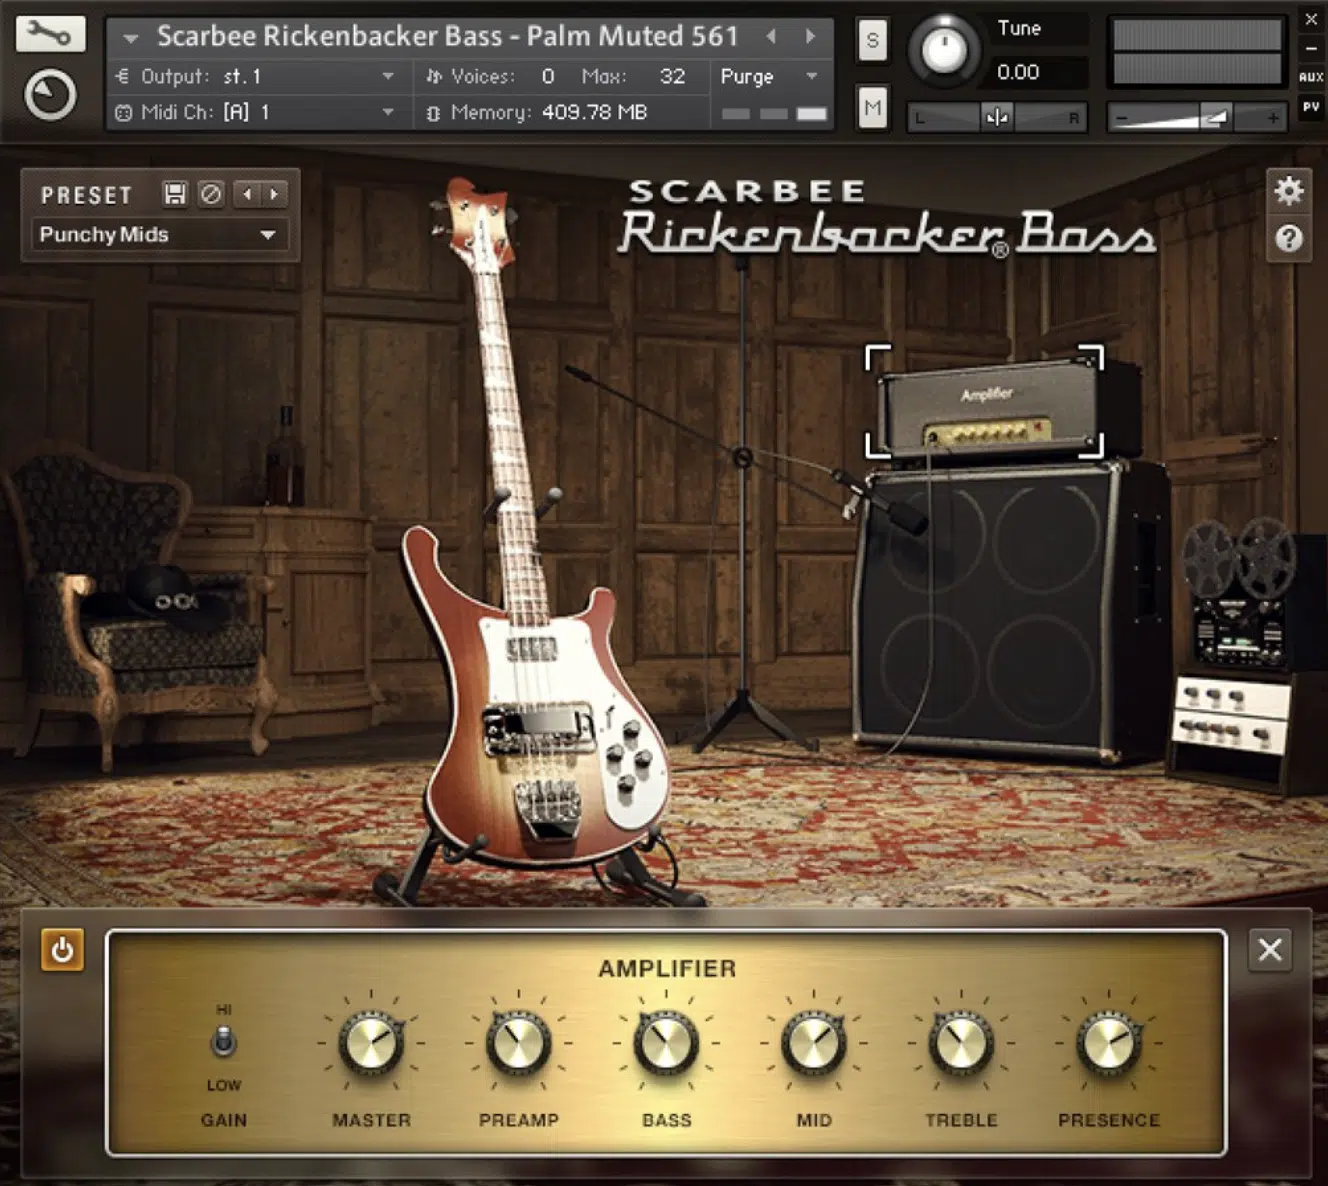Click the microphone on the stand
The image size is (1328, 1186).
click(x=885, y=503)
